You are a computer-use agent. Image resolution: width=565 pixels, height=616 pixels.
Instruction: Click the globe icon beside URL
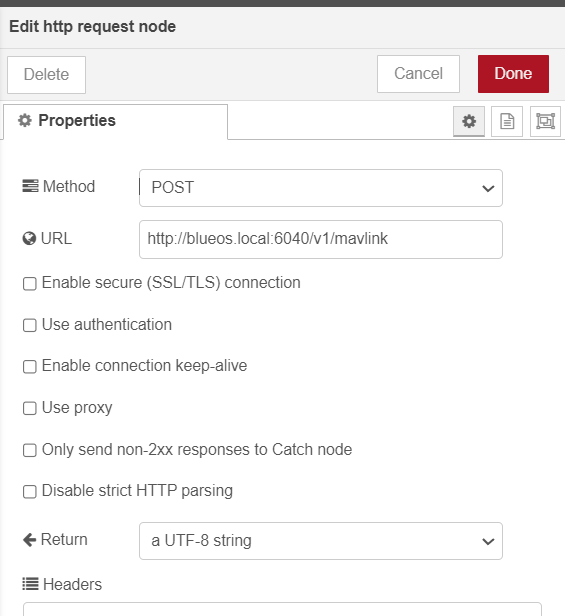[29, 238]
